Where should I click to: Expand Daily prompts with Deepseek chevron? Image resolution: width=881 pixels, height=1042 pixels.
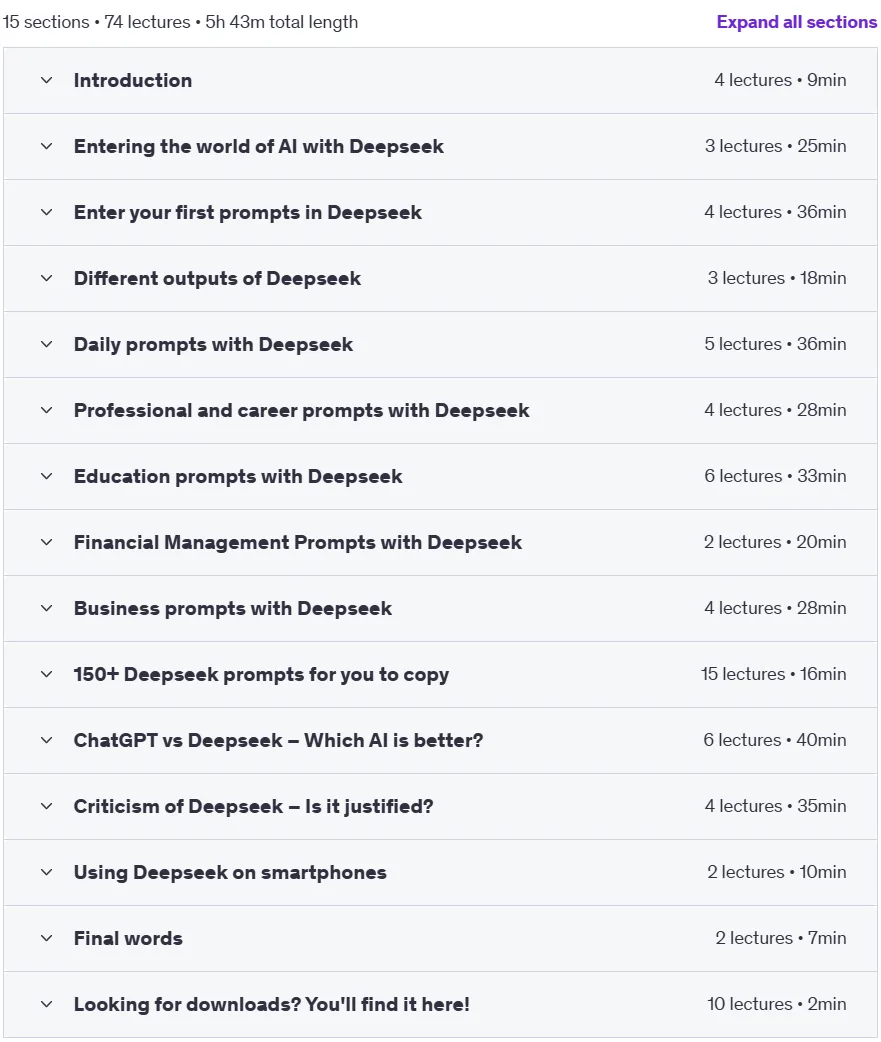coord(47,344)
